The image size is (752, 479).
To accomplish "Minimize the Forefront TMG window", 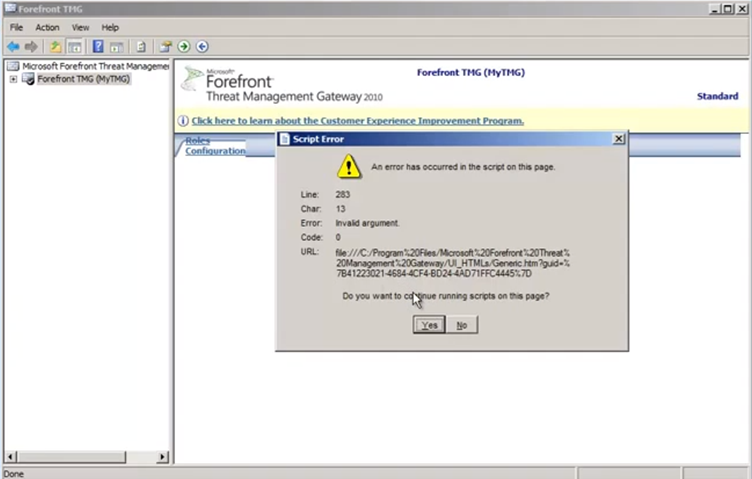I will (716, 9).
